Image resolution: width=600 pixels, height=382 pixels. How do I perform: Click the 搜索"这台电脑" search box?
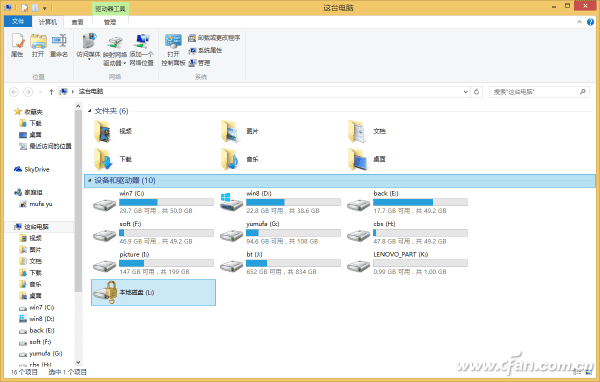pos(539,92)
